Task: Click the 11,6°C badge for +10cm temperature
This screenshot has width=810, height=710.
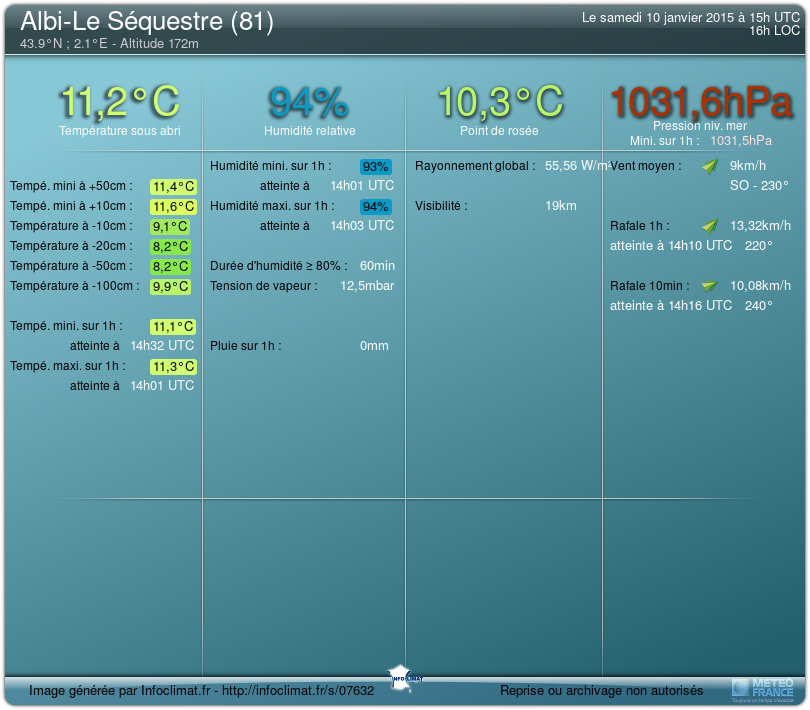Action: click(x=173, y=206)
